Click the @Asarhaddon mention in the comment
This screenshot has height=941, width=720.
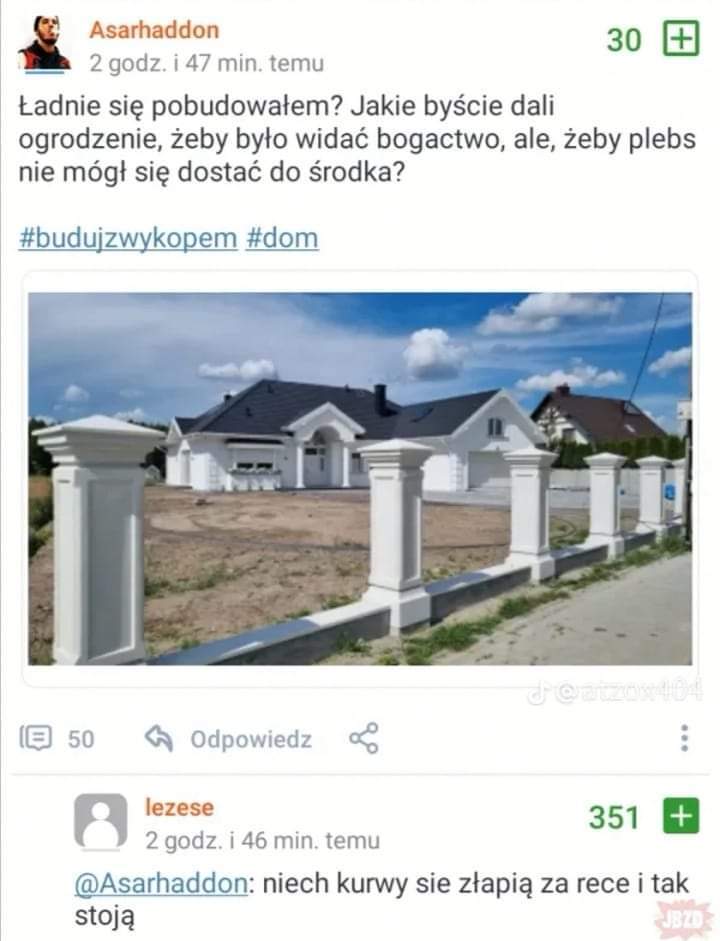tap(161, 884)
